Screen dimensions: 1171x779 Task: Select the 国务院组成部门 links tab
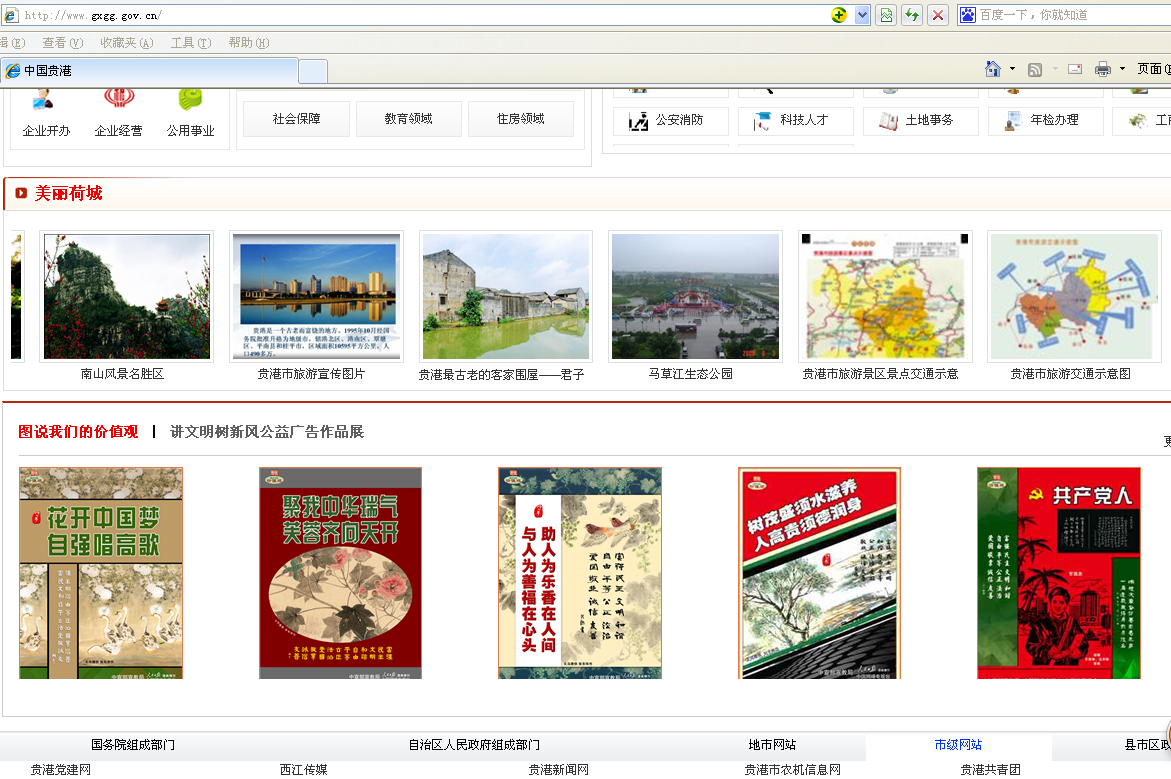pyautogui.click(x=133, y=745)
